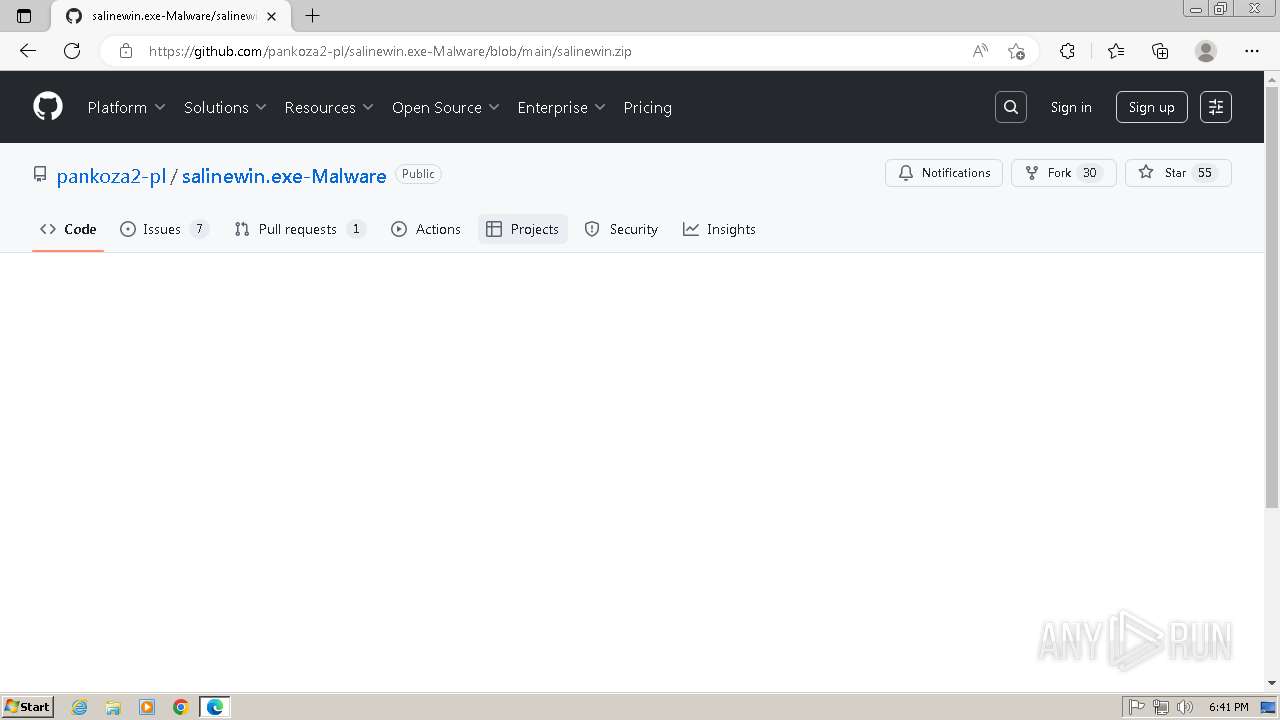
Task: Expand the Solutions dropdown menu
Action: (x=225, y=107)
